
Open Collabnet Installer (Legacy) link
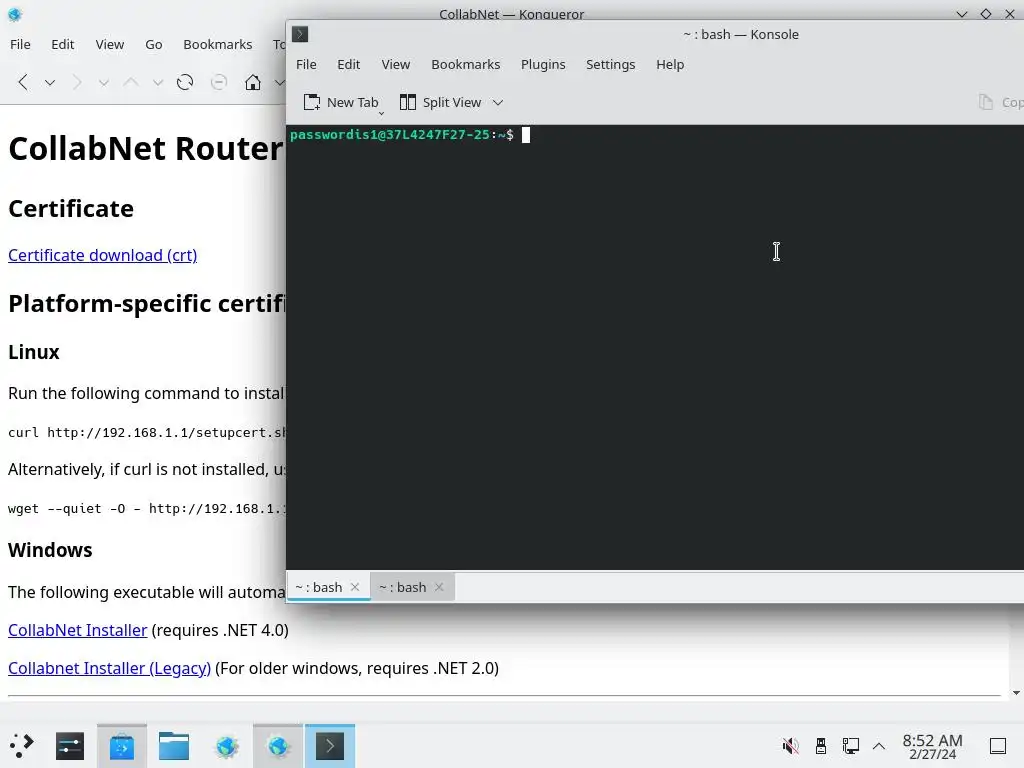[109, 668]
